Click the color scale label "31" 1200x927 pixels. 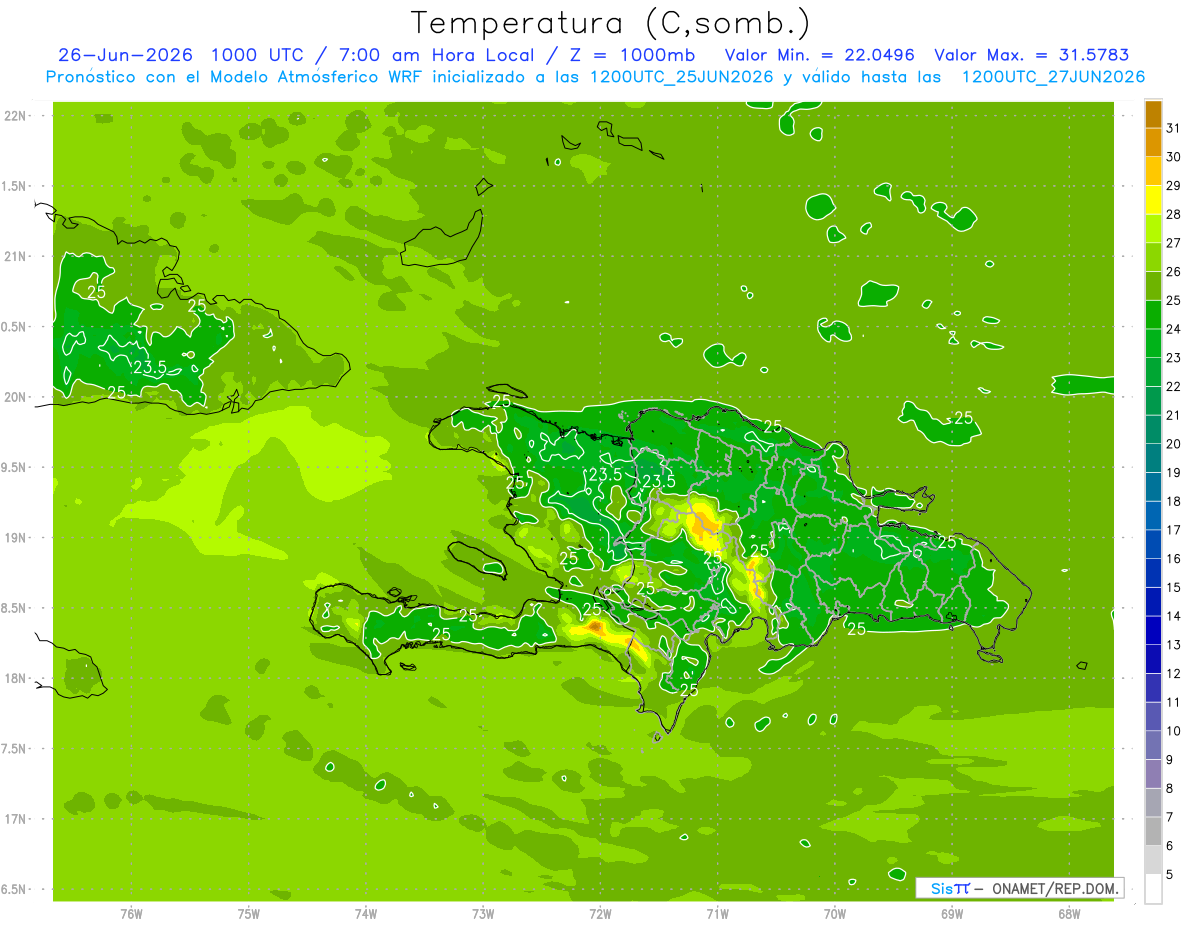pyautogui.click(x=1174, y=128)
